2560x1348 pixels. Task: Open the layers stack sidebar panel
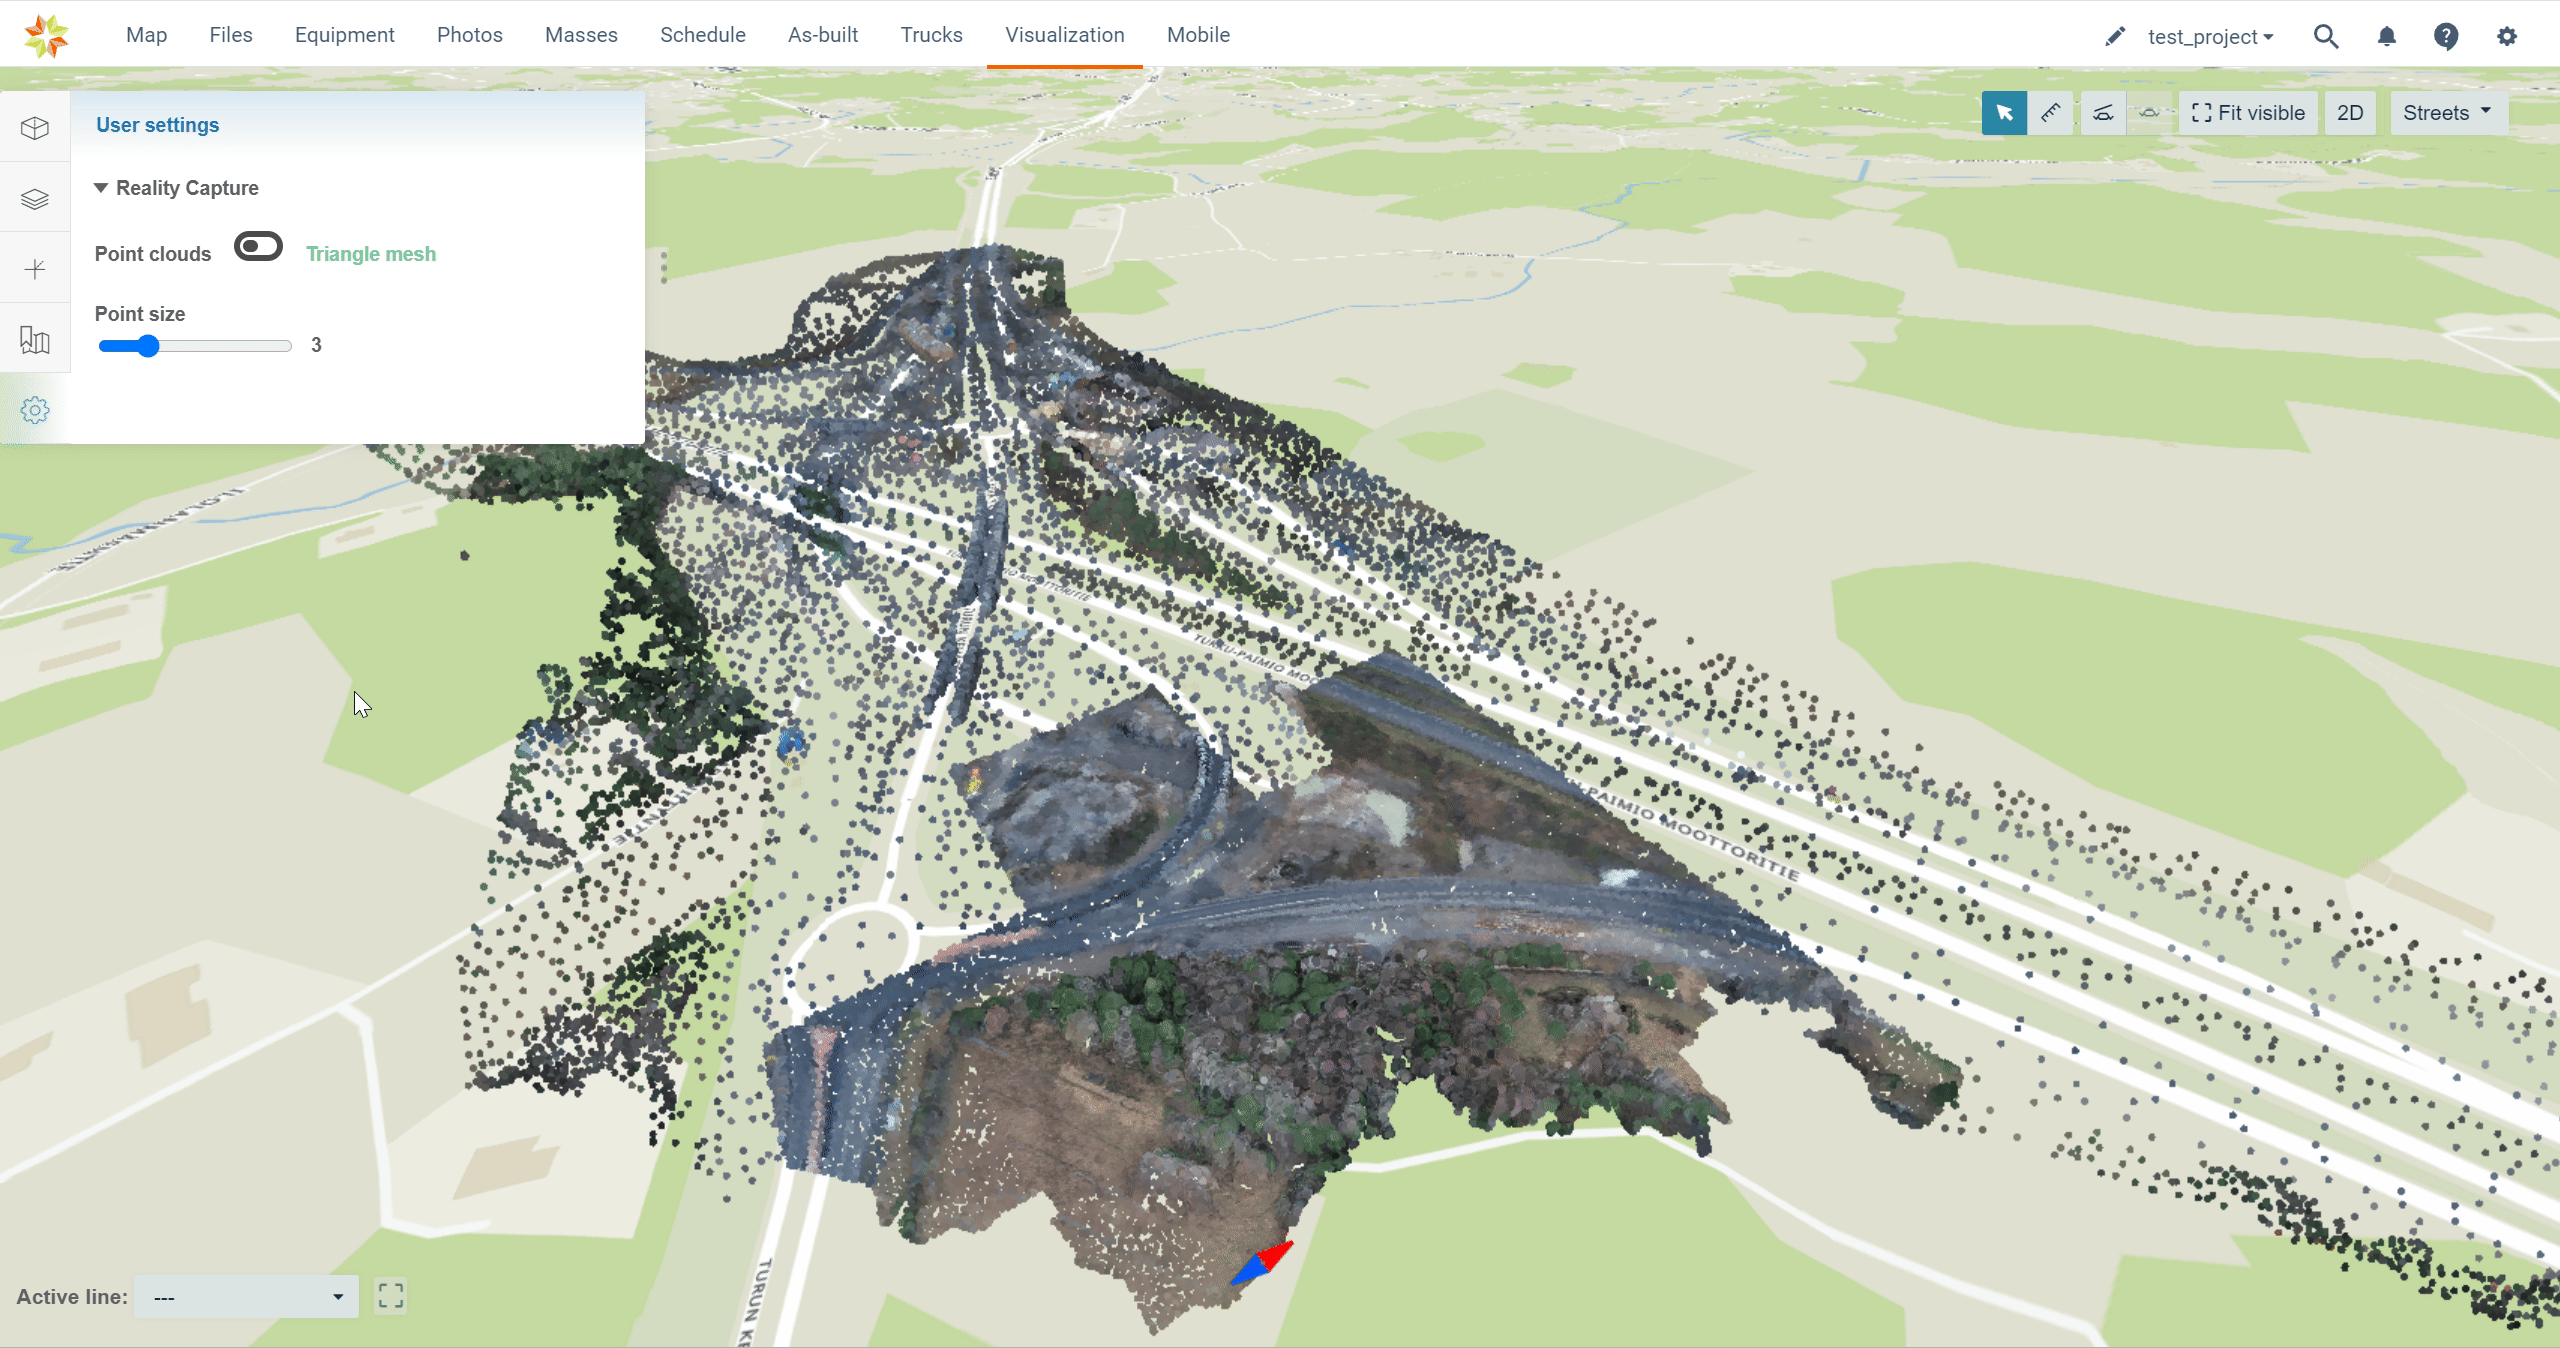pyautogui.click(x=35, y=199)
